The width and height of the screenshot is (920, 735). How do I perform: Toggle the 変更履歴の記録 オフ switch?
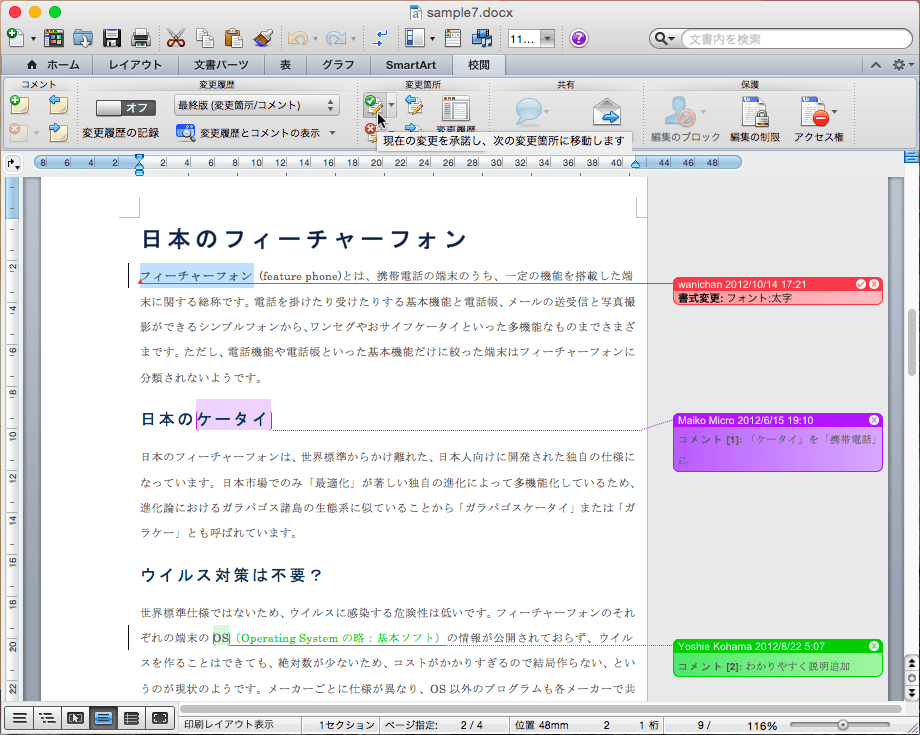(126, 107)
